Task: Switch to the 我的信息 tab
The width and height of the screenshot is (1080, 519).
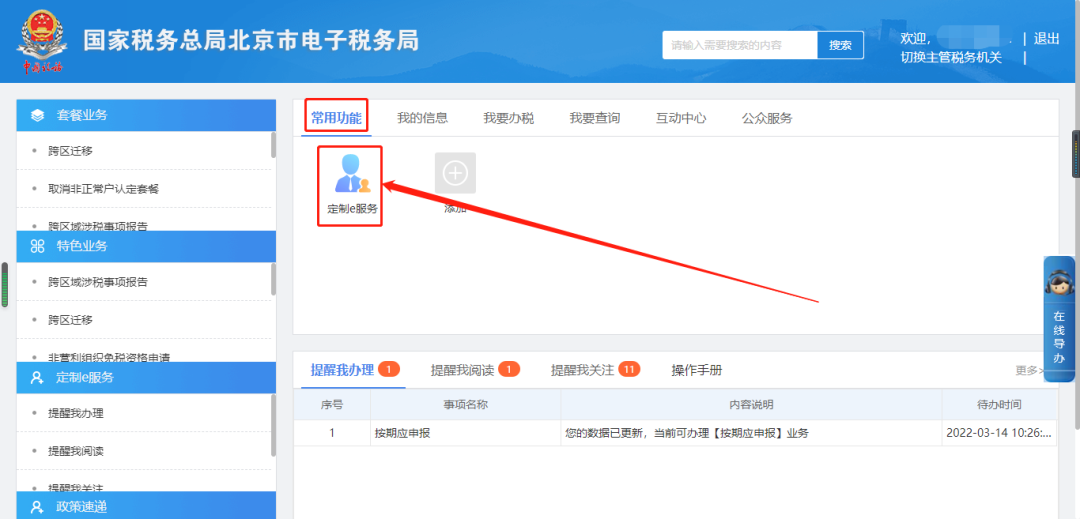Action: (x=422, y=118)
